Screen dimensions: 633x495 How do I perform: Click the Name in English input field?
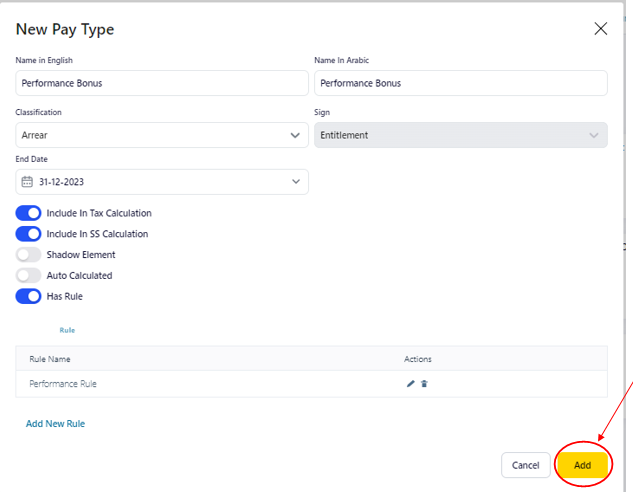(162, 83)
